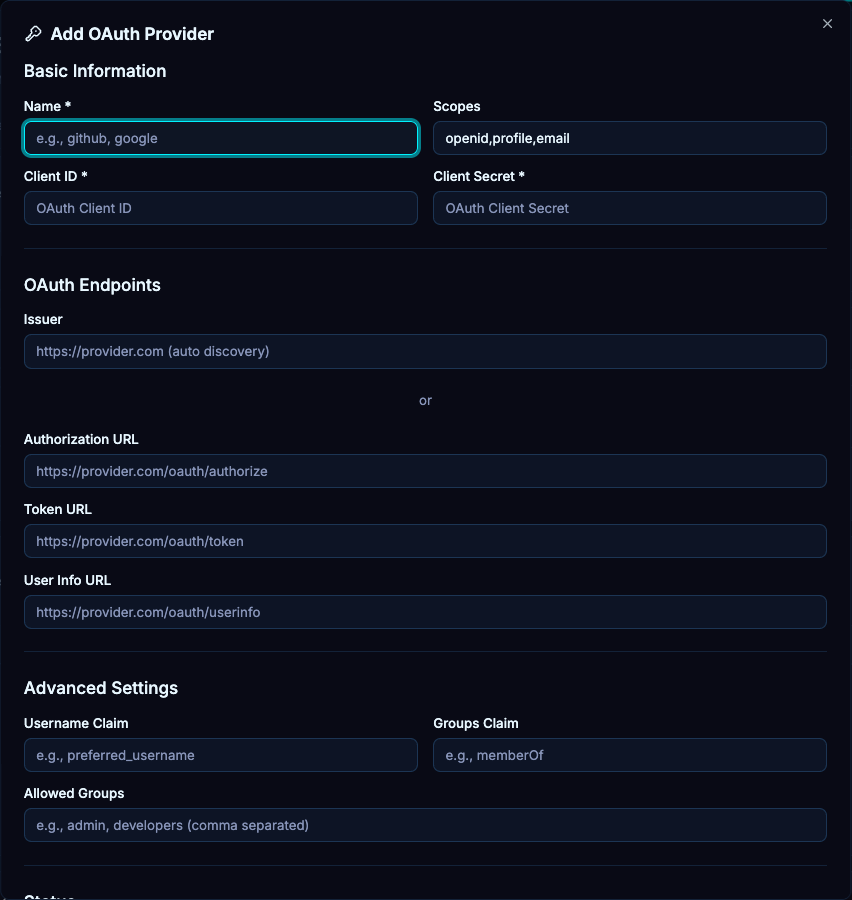Click the 'Client ID *' label
Screen dimensions: 852x900
[56, 176]
